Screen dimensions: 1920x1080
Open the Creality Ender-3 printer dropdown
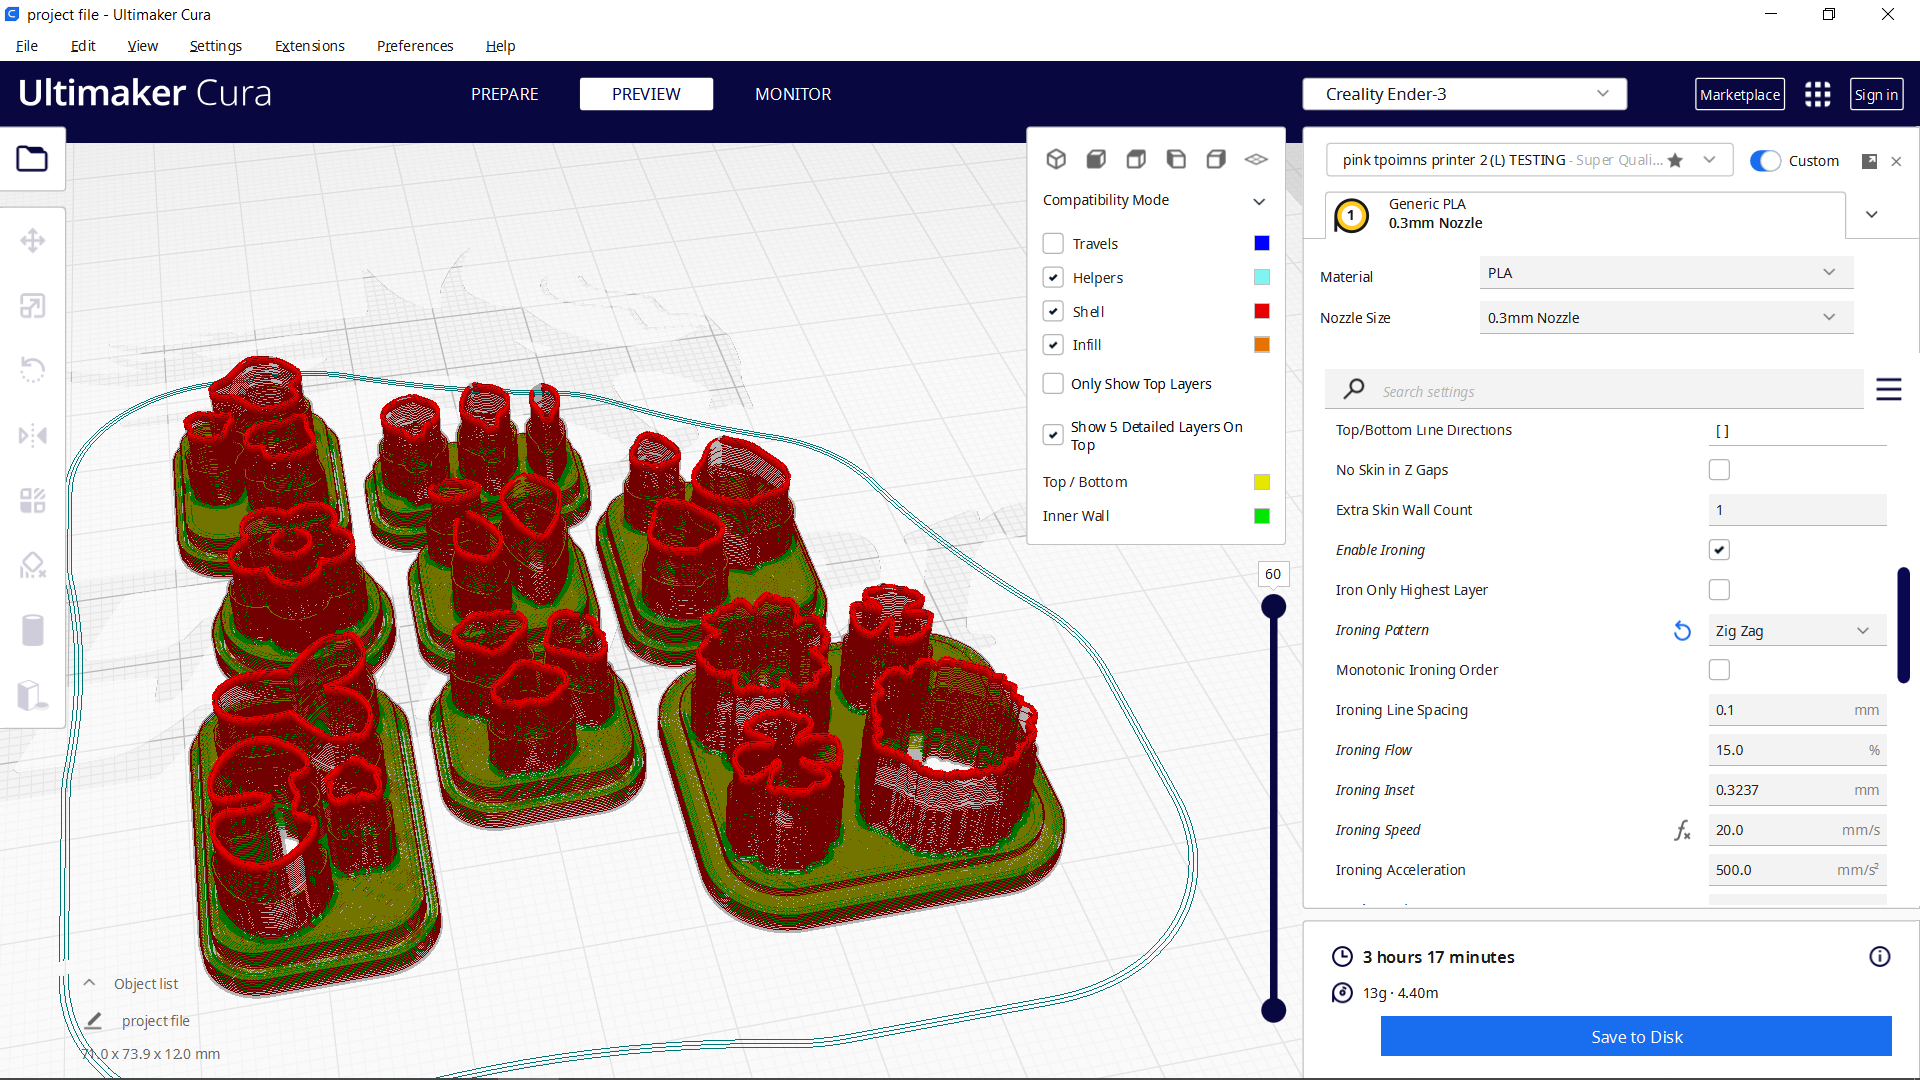click(1463, 93)
